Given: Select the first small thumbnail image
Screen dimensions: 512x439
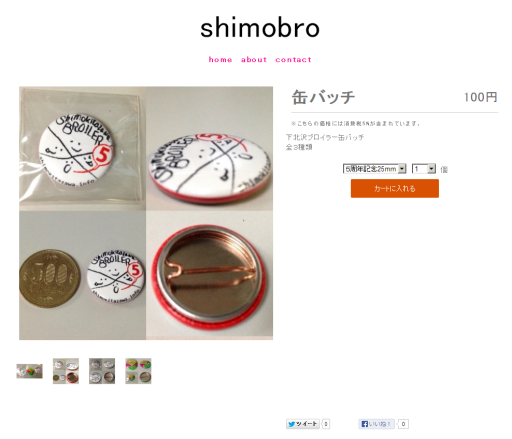Looking at the screenshot, I should point(29,371).
